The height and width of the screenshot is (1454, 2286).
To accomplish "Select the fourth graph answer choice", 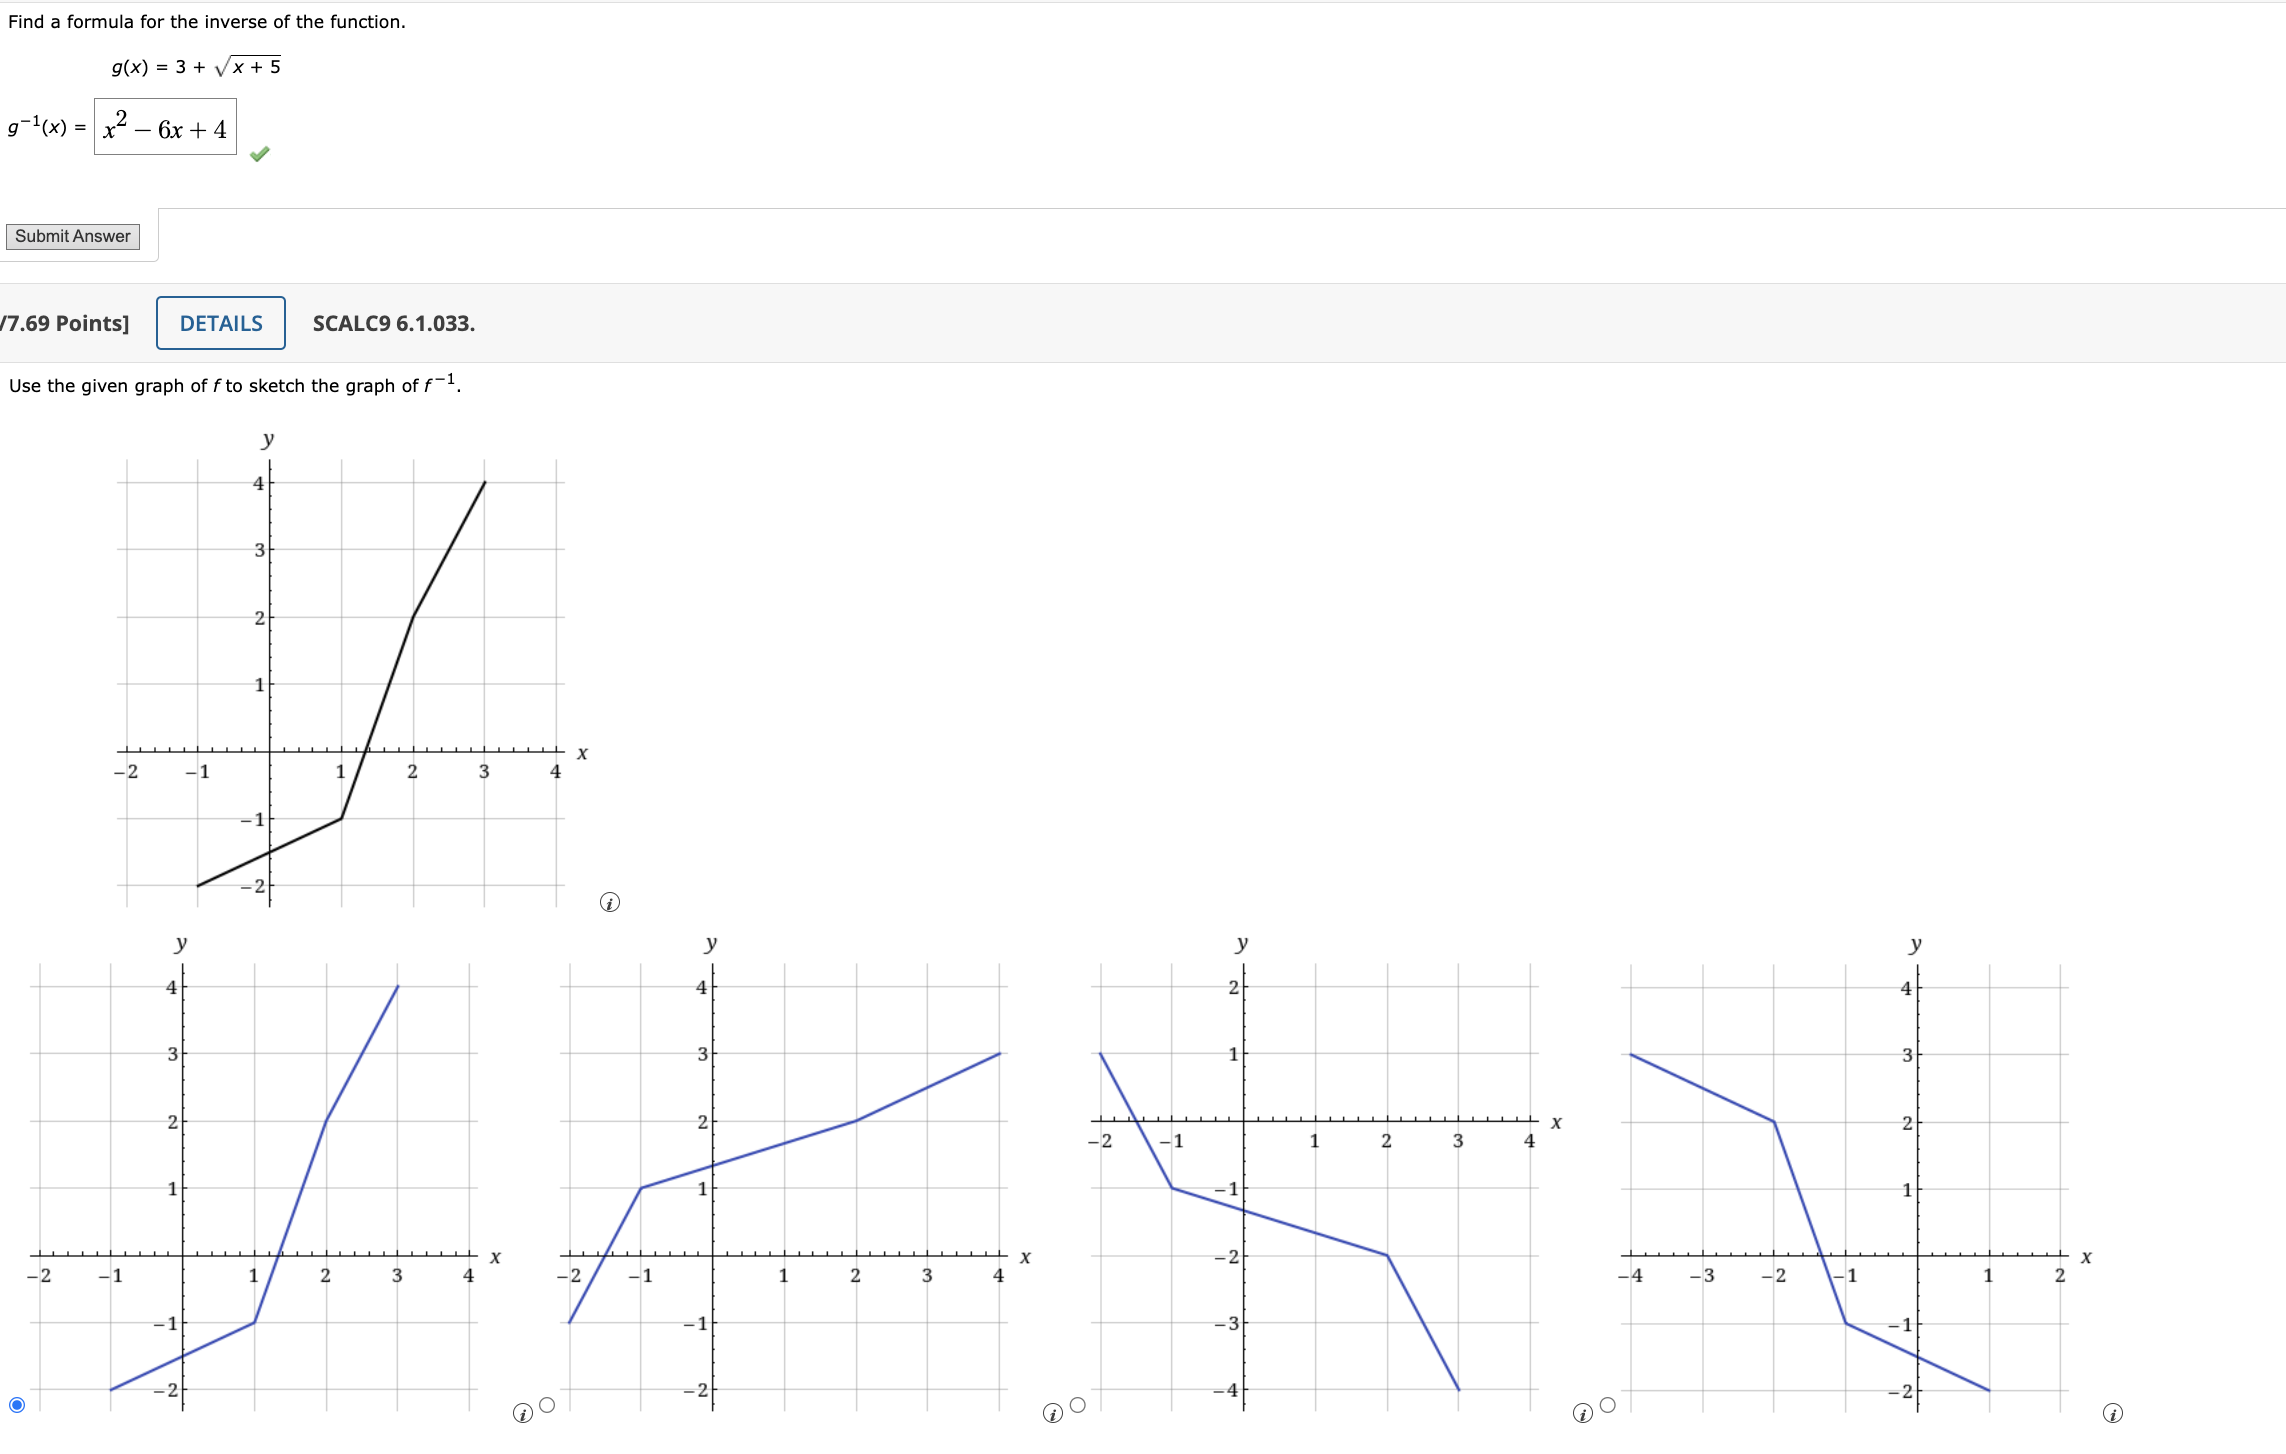I will tap(1606, 1404).
